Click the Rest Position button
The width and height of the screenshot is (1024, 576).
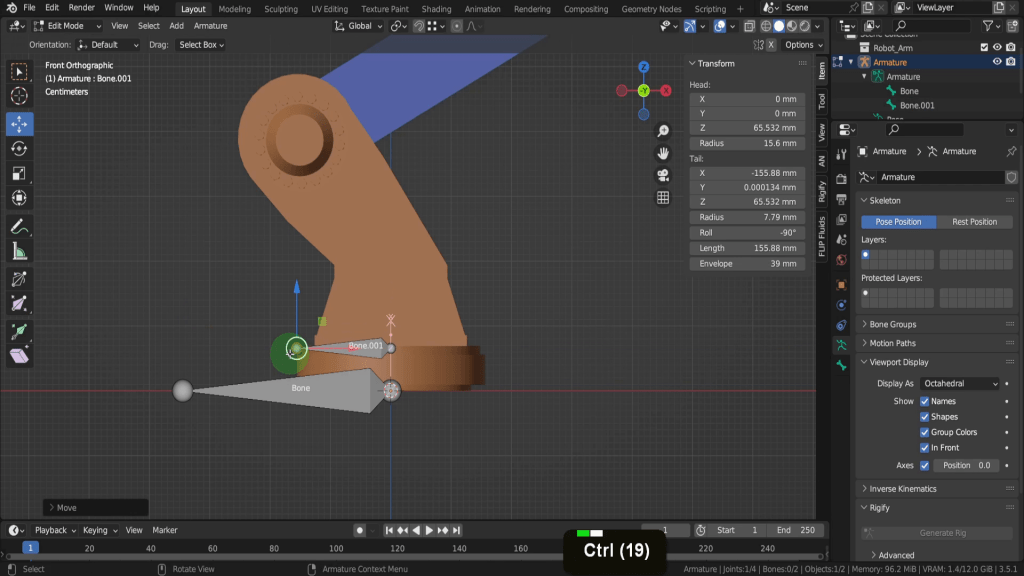974,222
